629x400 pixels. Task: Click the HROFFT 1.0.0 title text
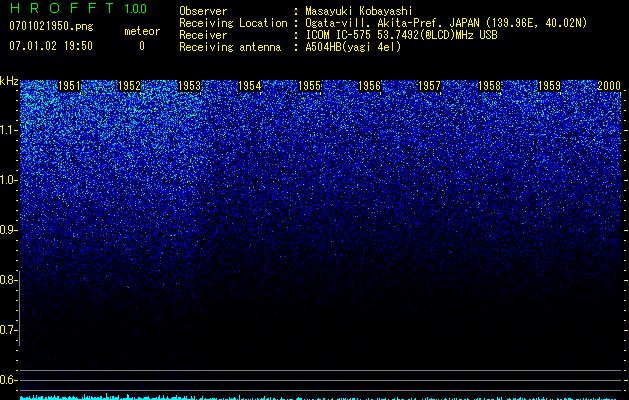point(78,8)
